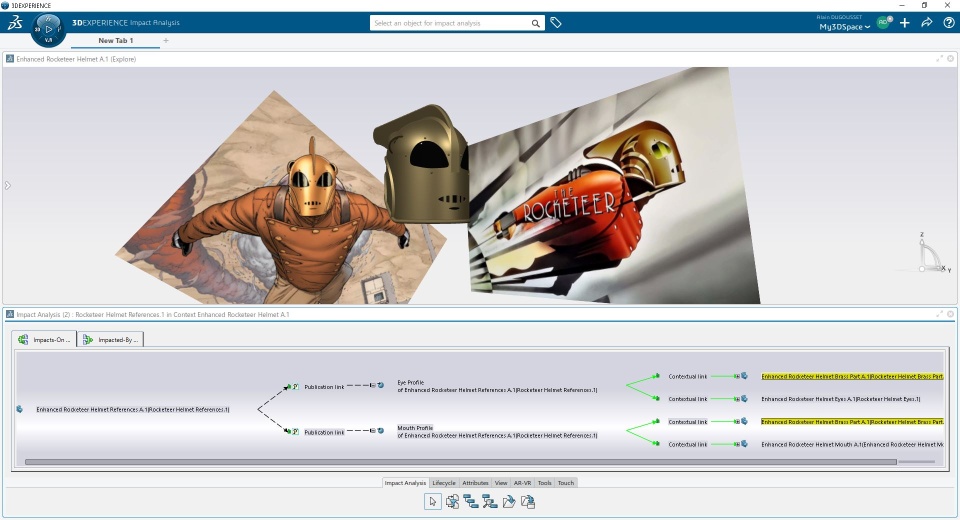Image resolution: width=960 pixels, height=520 pixels.
Task: Open the Attributes toolbar section
Action: pos(475,483)
